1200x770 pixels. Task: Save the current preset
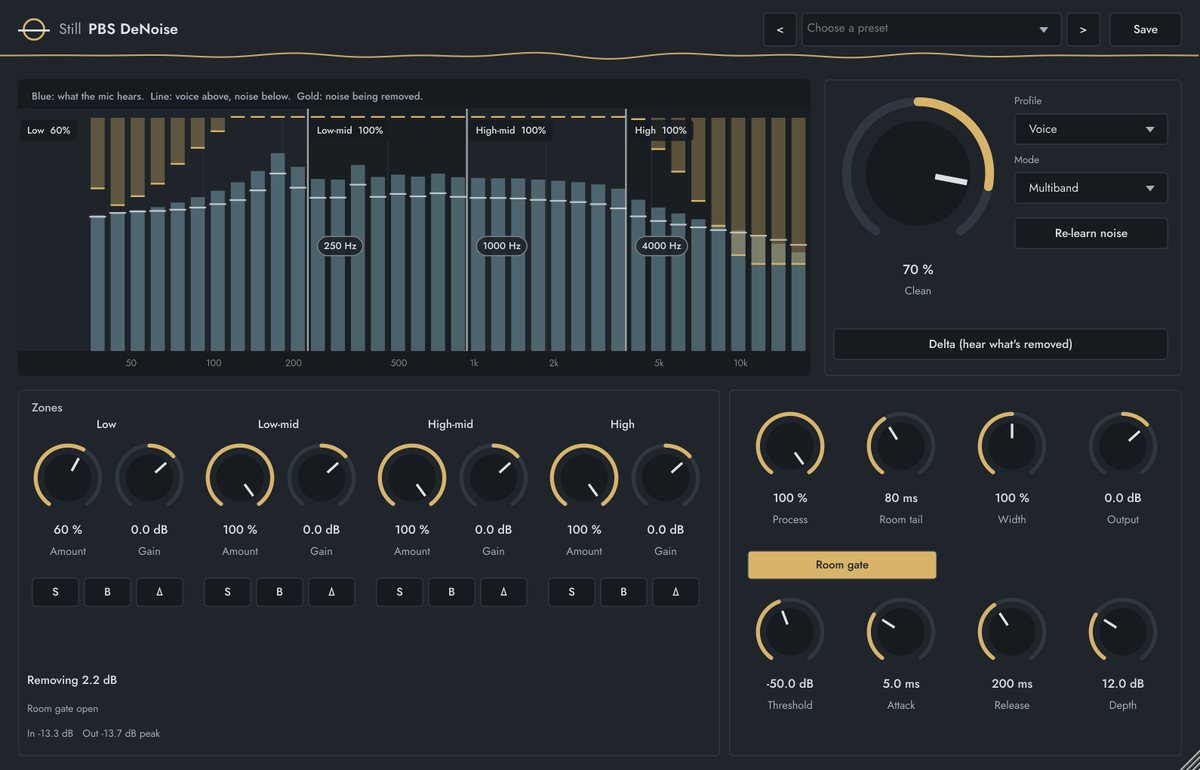[1145, 29]
